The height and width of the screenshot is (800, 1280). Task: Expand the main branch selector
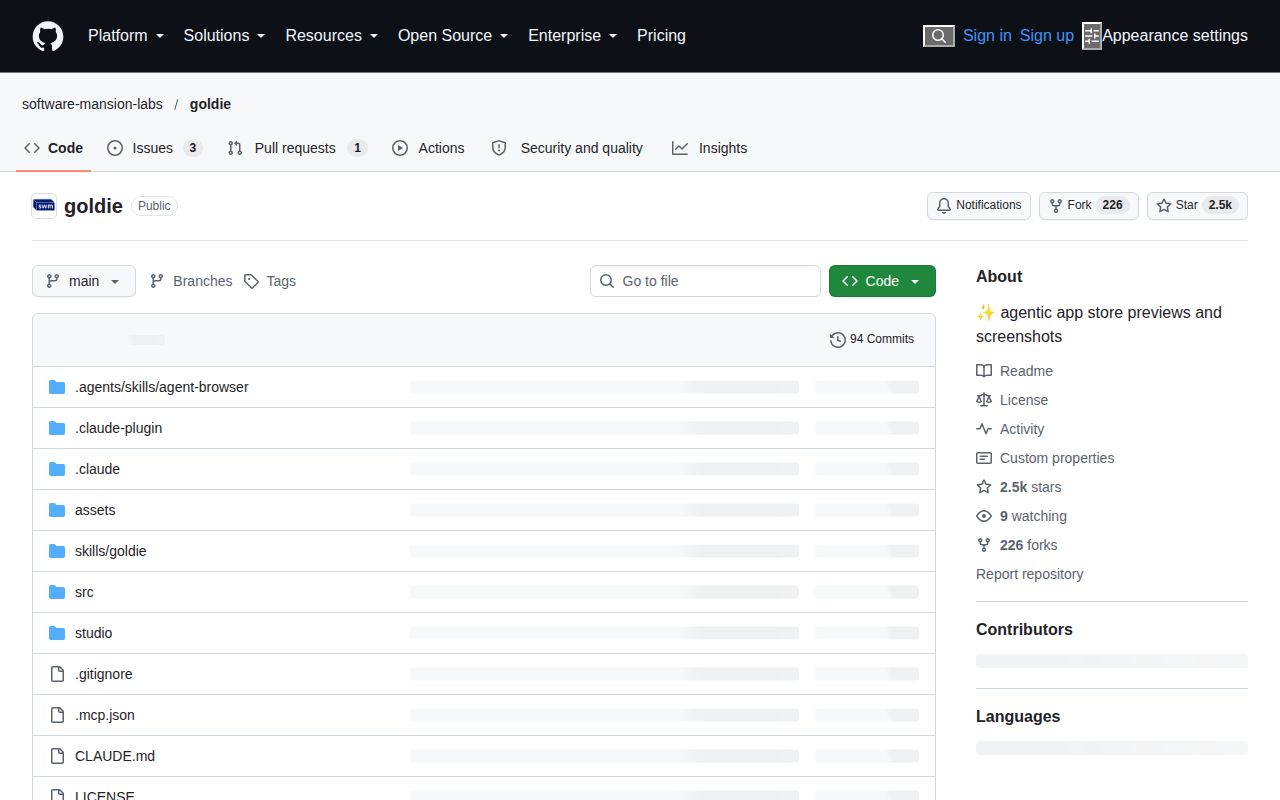point(84,281)
